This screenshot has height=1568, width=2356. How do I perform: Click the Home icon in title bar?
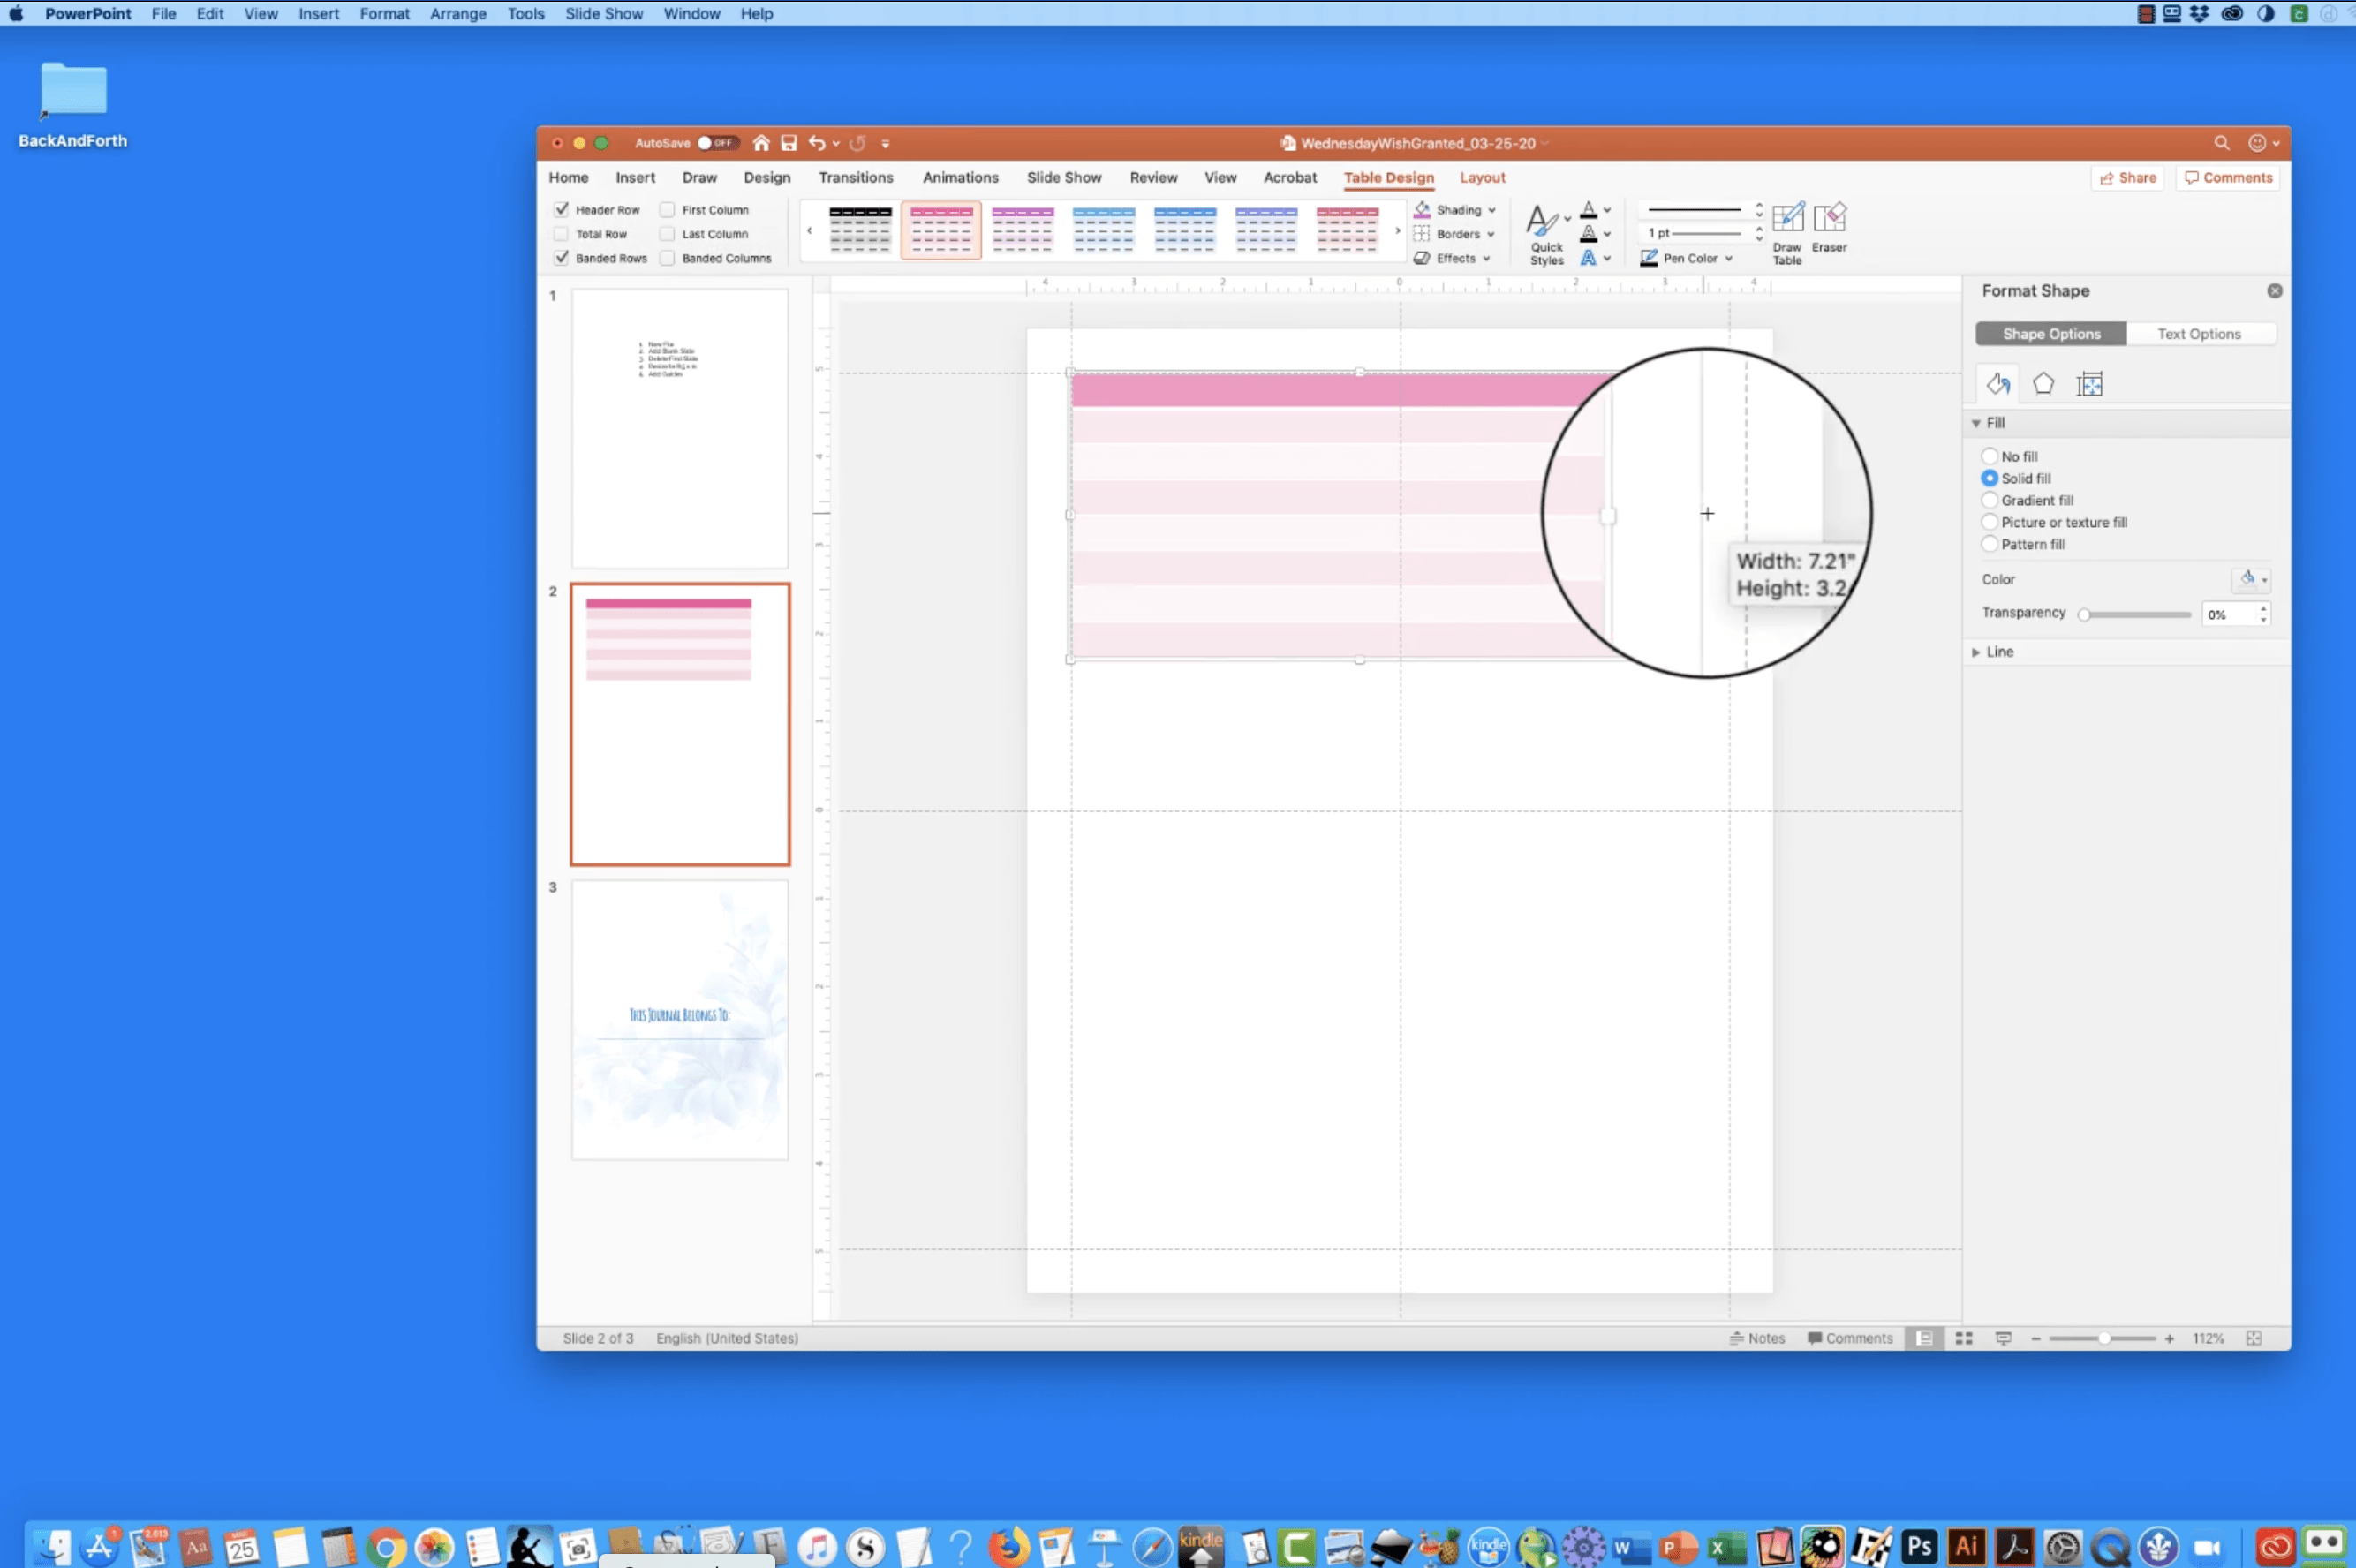point(761,143)
